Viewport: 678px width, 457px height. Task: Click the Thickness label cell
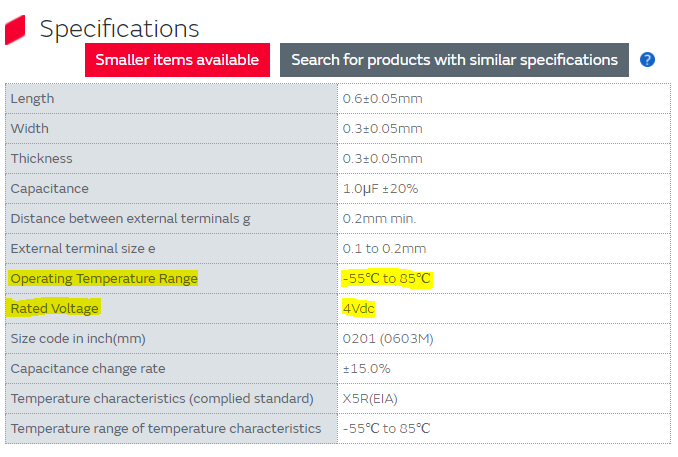point(171,158)
